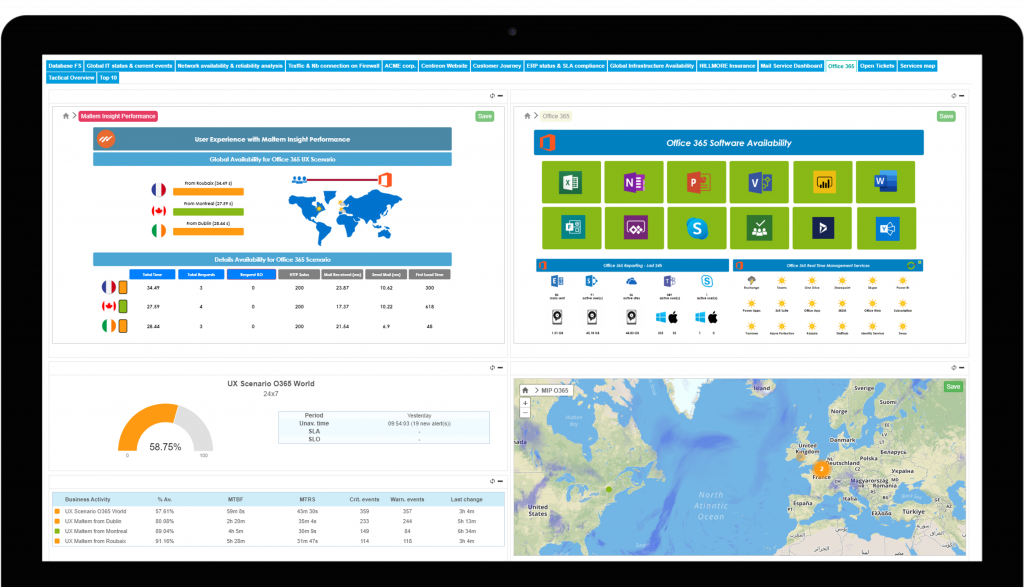Collapse the Maltem Insight Performance widget

[500, 96]
